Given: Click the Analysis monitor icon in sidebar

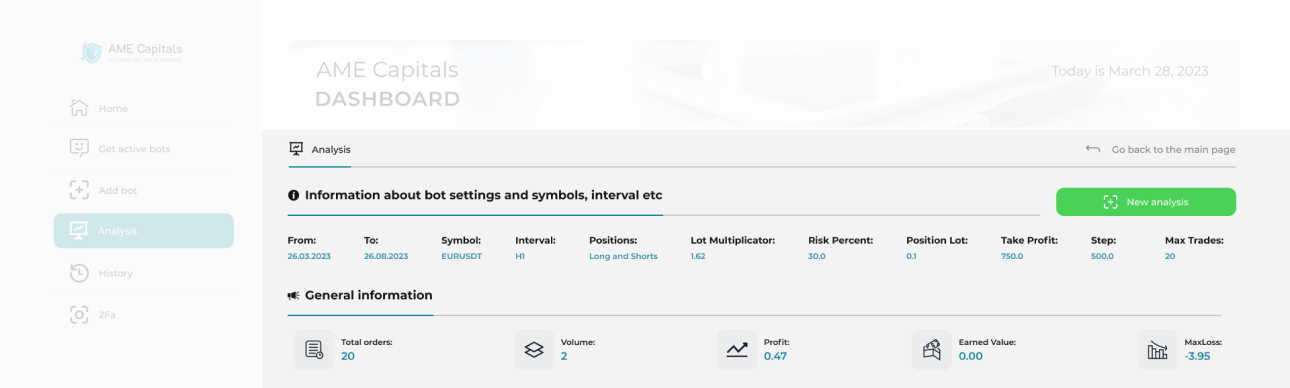Looking at the screenshot, I should (x=79, y=231).
